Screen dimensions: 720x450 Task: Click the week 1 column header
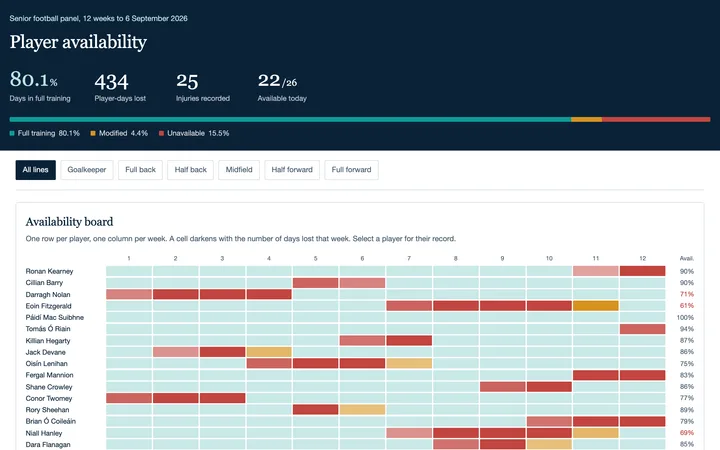(x=129, y=259)
